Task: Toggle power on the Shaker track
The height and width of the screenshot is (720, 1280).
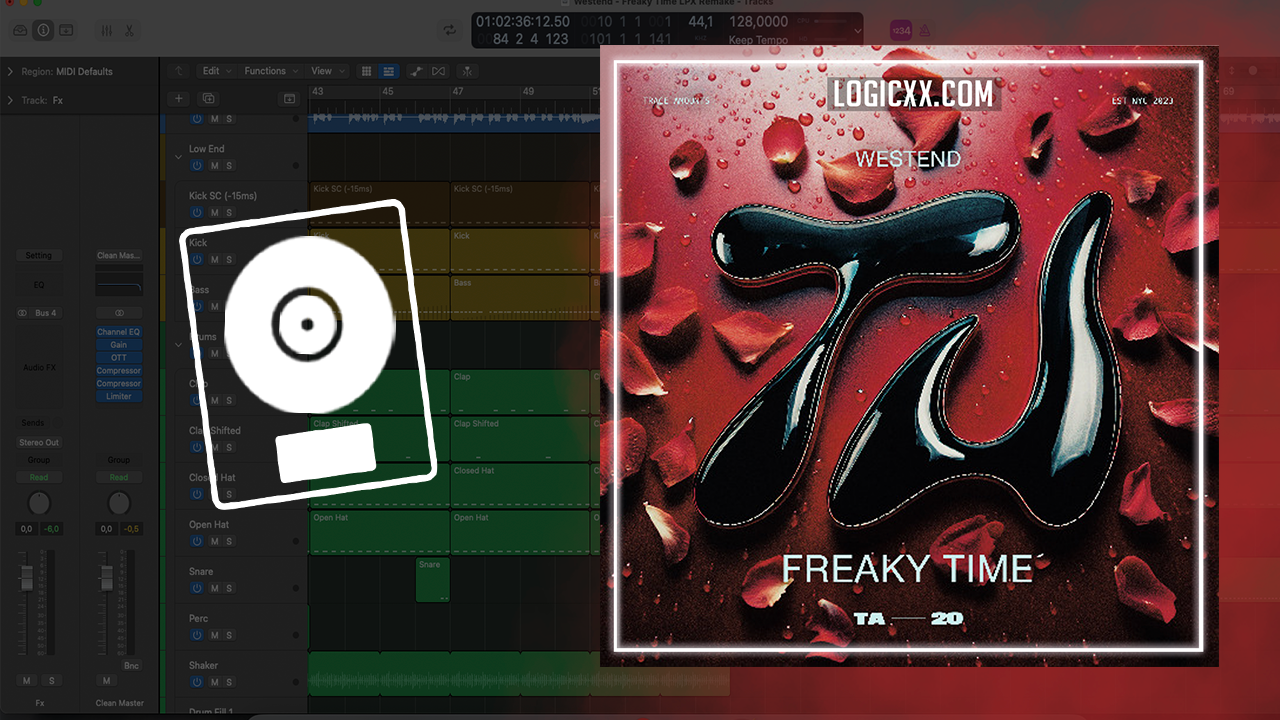Action: point(196,682)
